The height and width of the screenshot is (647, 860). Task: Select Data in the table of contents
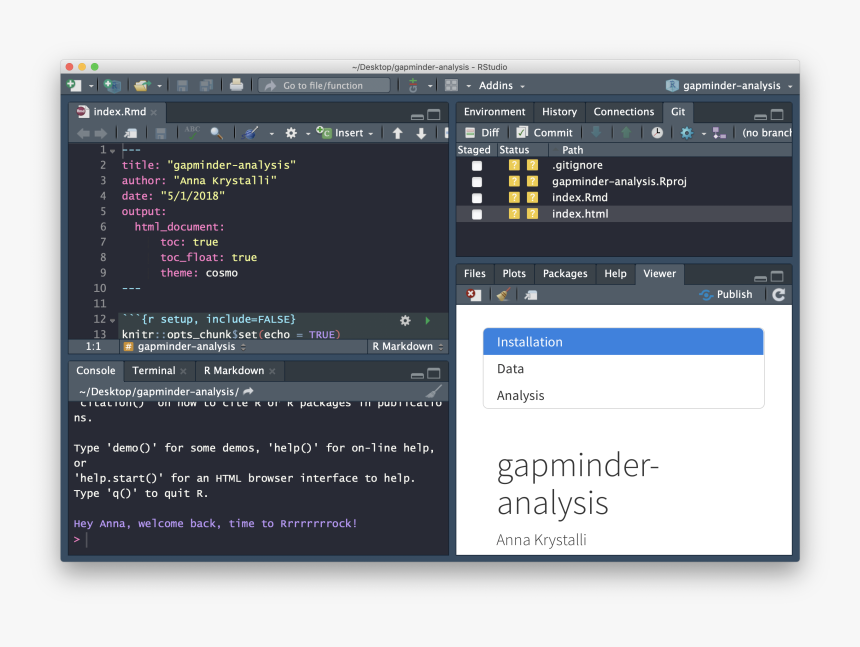[510, 369]
